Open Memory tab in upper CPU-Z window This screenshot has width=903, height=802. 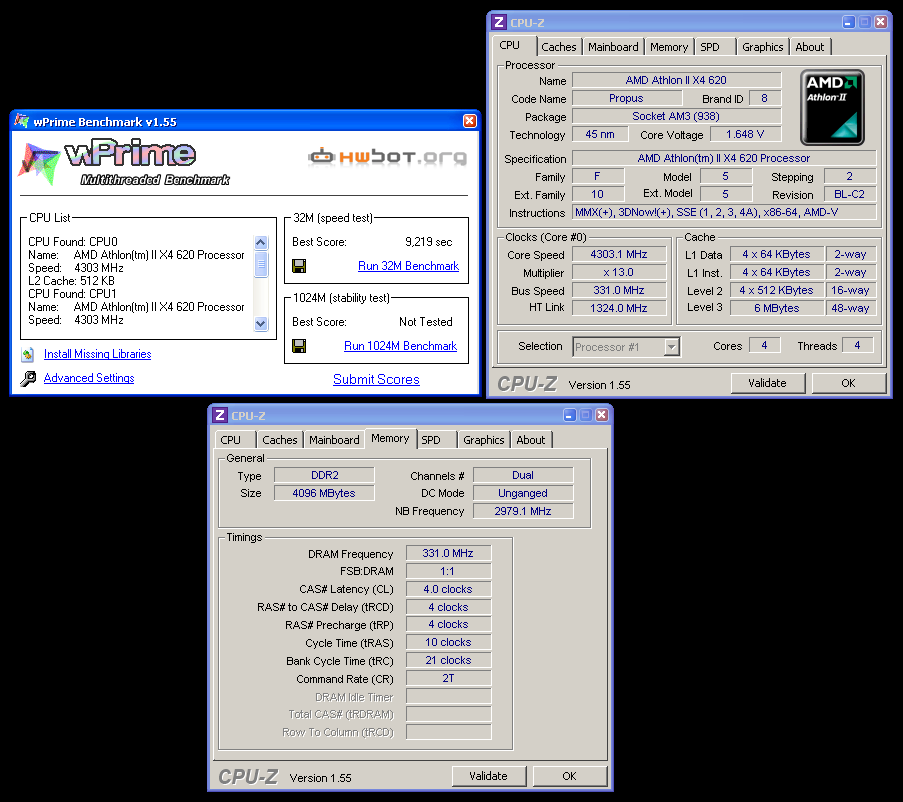click(x=669, y=47)
